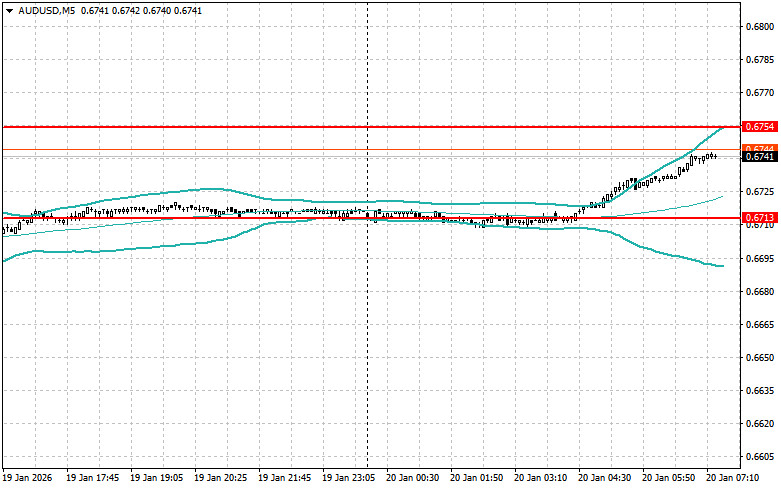Click the 0.6725 price scale value
Screen dimensions: 781x489
[x=760, y=192]
